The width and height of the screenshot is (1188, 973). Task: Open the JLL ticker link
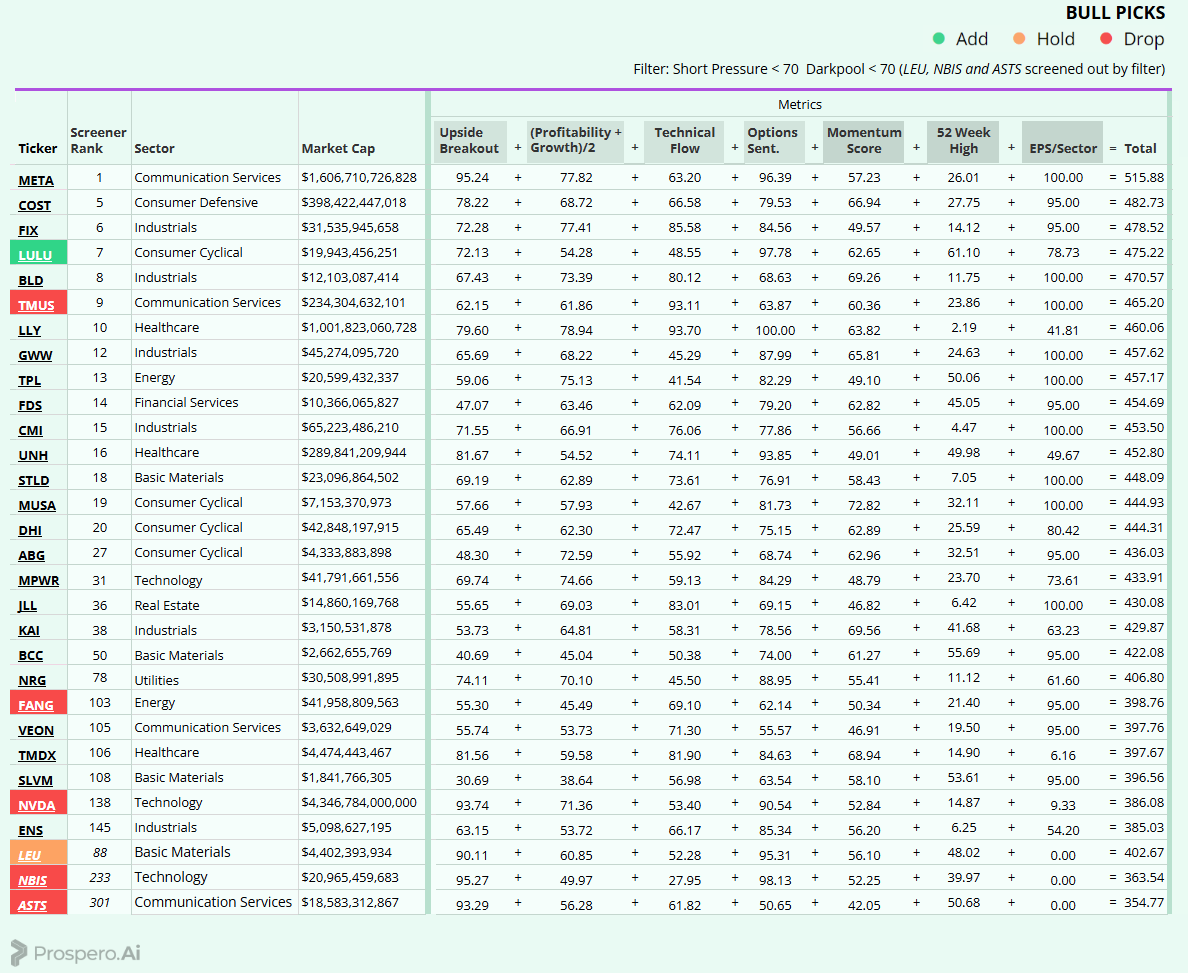[x=27, y=605]
